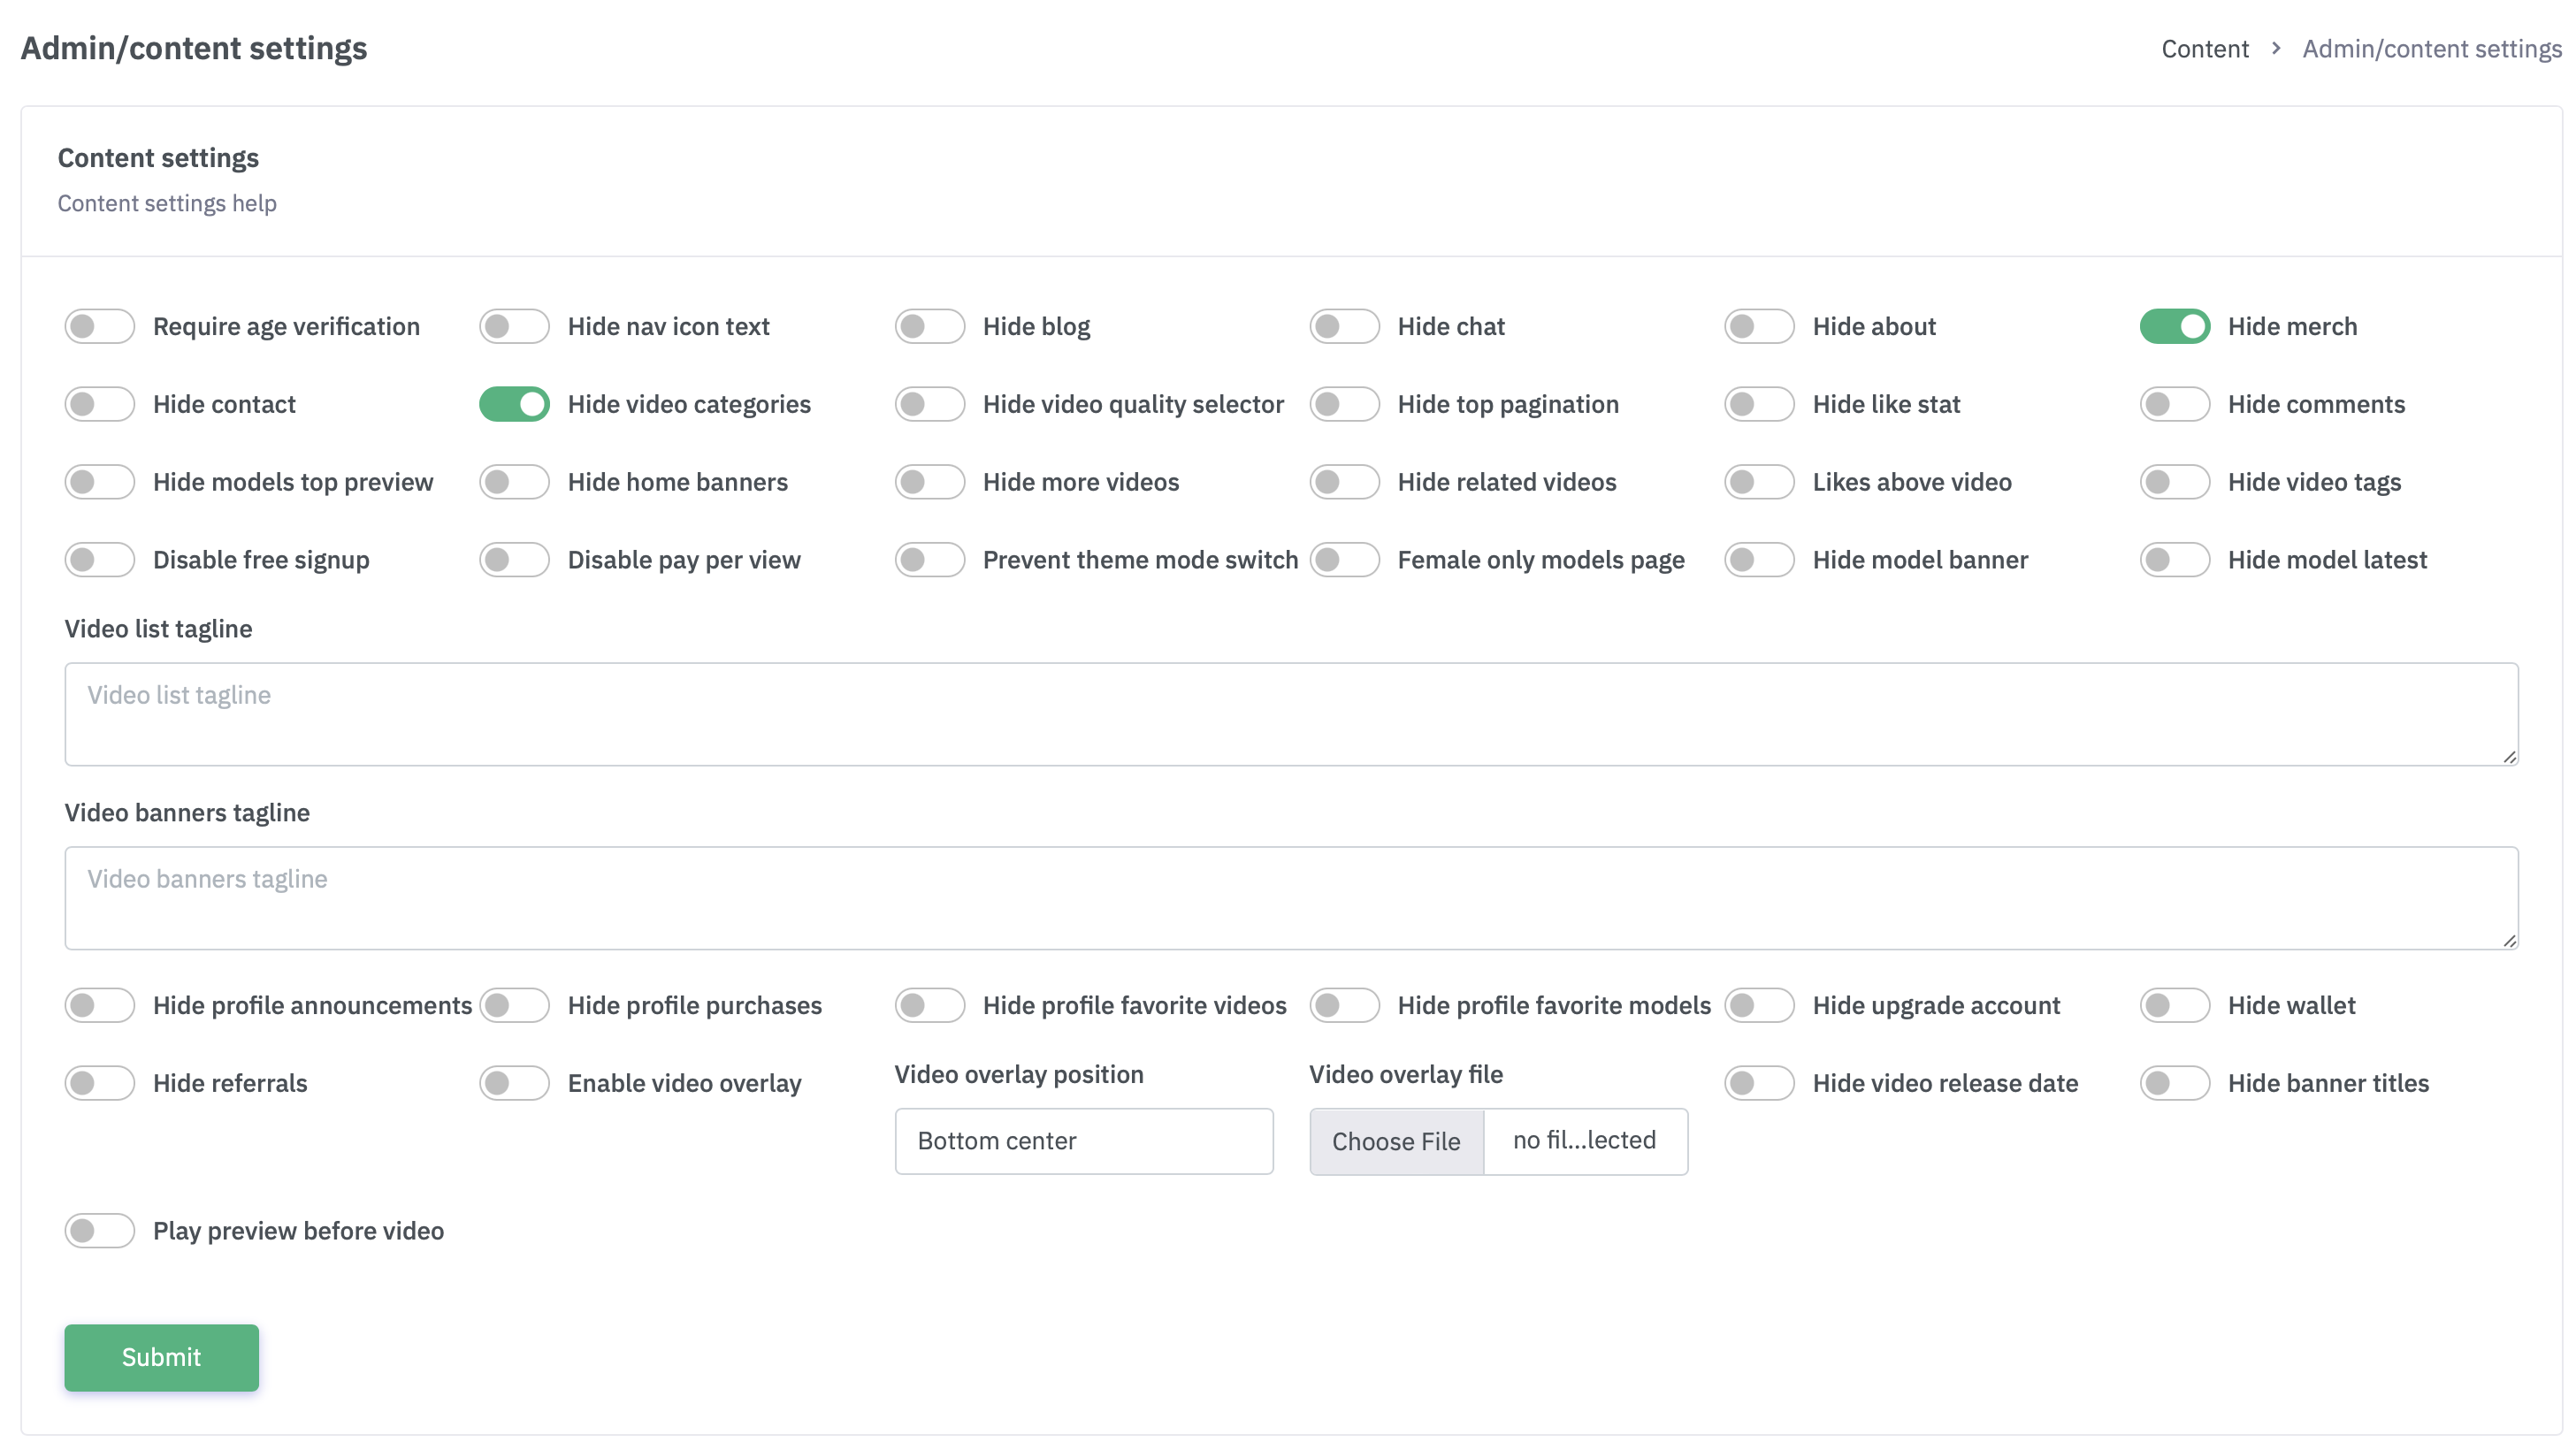Disable the Hide video categories switch
The height and width of the screenshot is (1442, 2576).
tap(514, 404)
